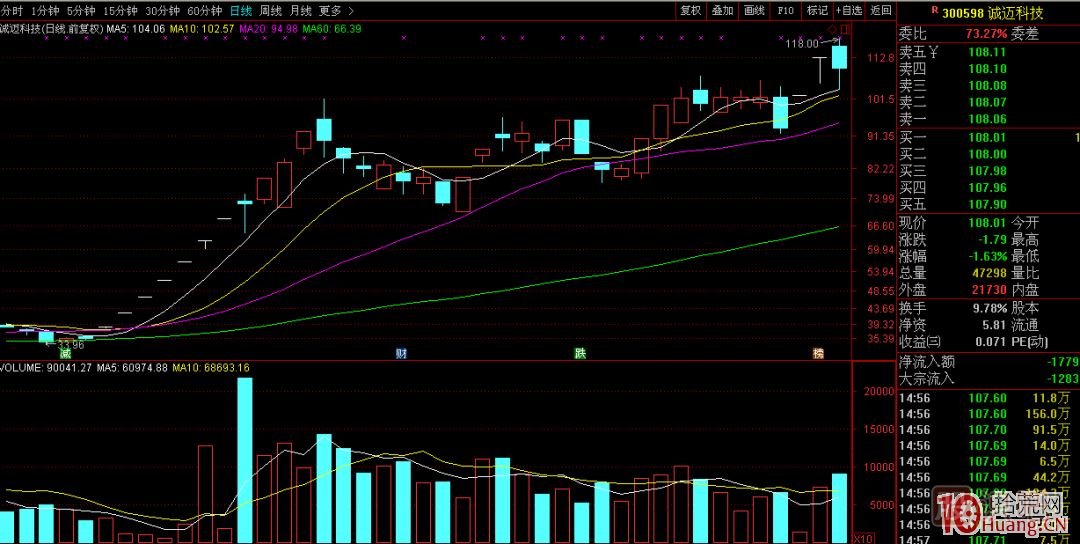
Task: Click the 财 financial marker icon
Action: (401, 353)
